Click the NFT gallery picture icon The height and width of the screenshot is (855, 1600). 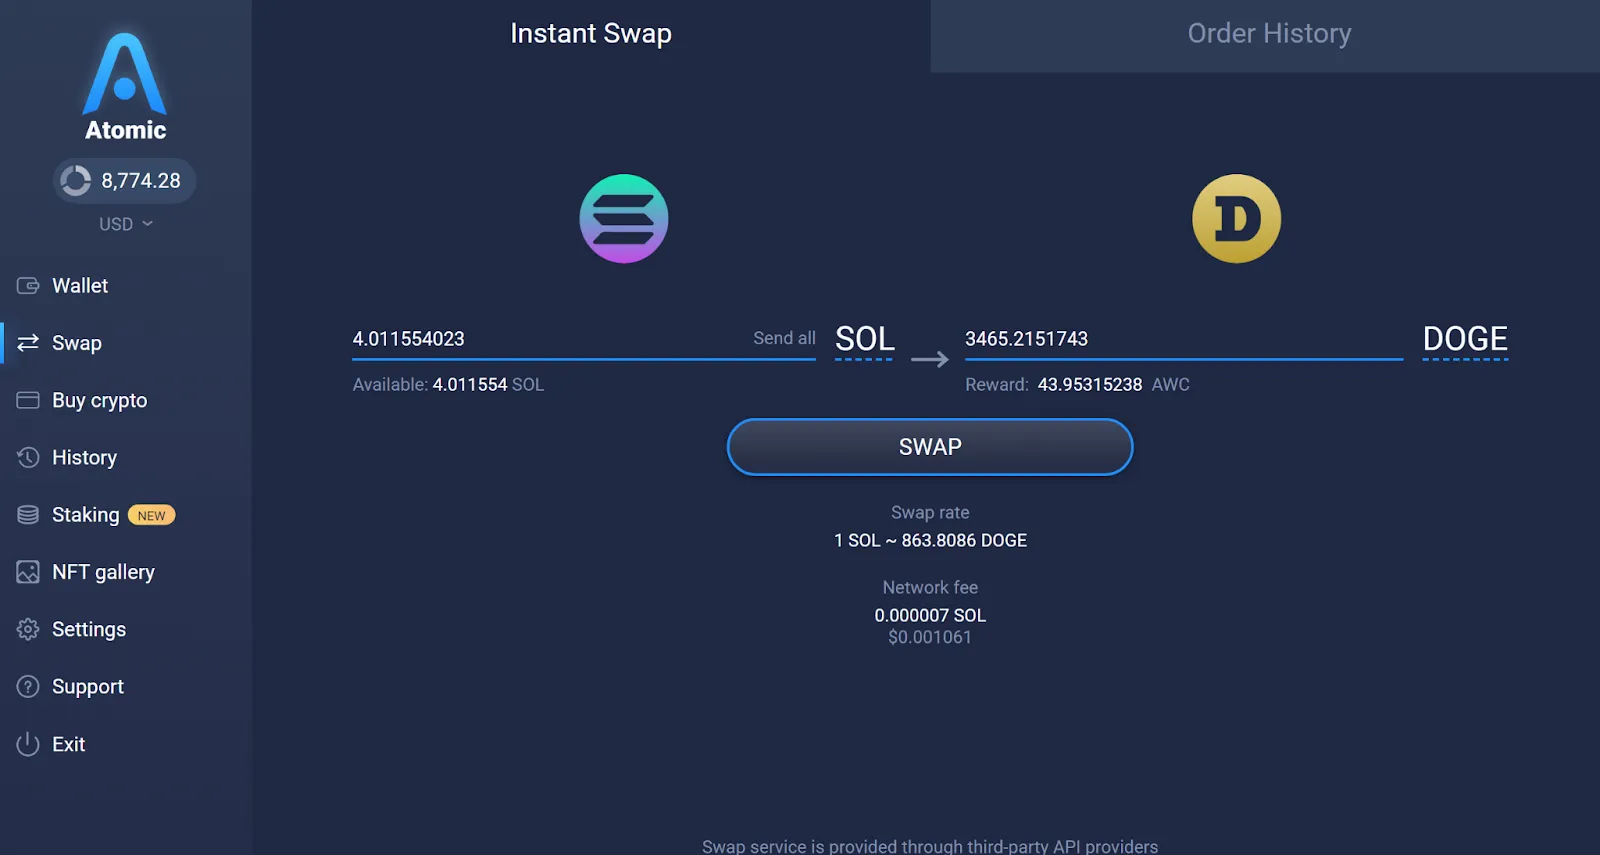point(28,572)
